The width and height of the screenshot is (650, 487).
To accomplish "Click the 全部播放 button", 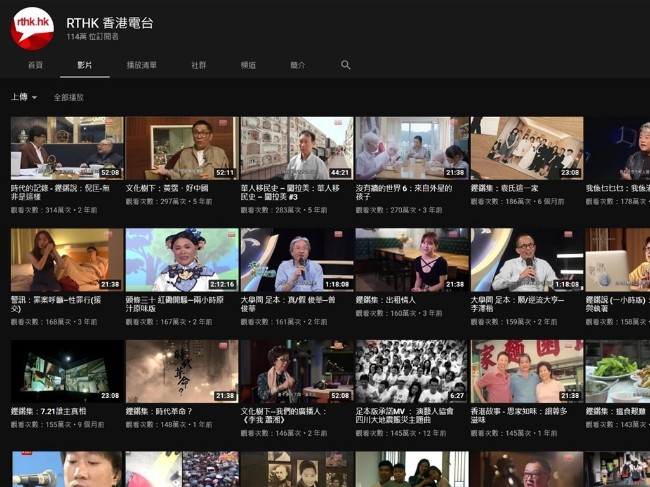I will [x=68, y=97].
